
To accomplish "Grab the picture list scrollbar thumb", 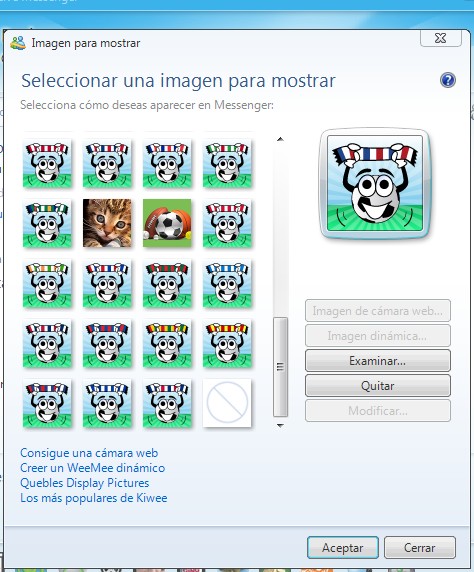I will tap(280, 367).
